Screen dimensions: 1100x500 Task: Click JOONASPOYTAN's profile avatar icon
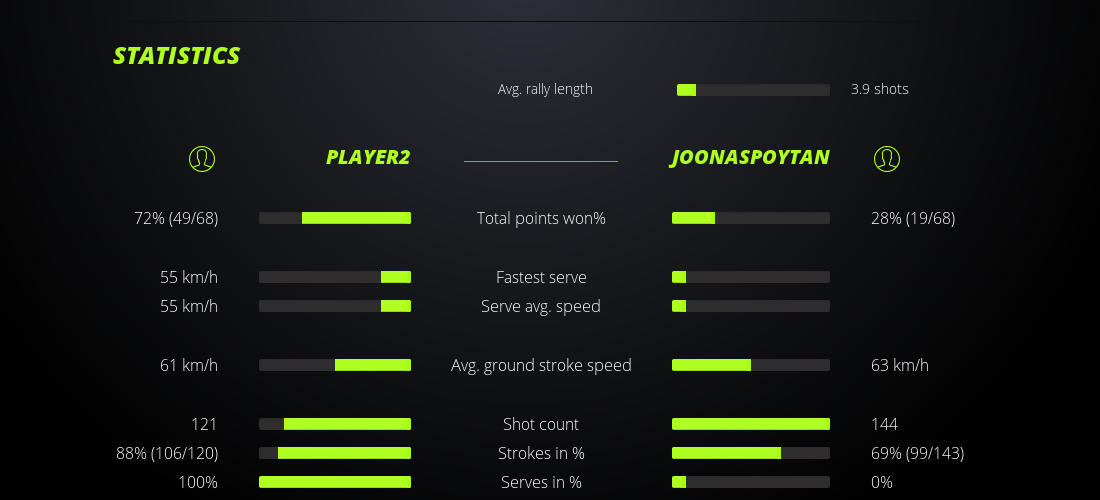(x=887, y=158)
